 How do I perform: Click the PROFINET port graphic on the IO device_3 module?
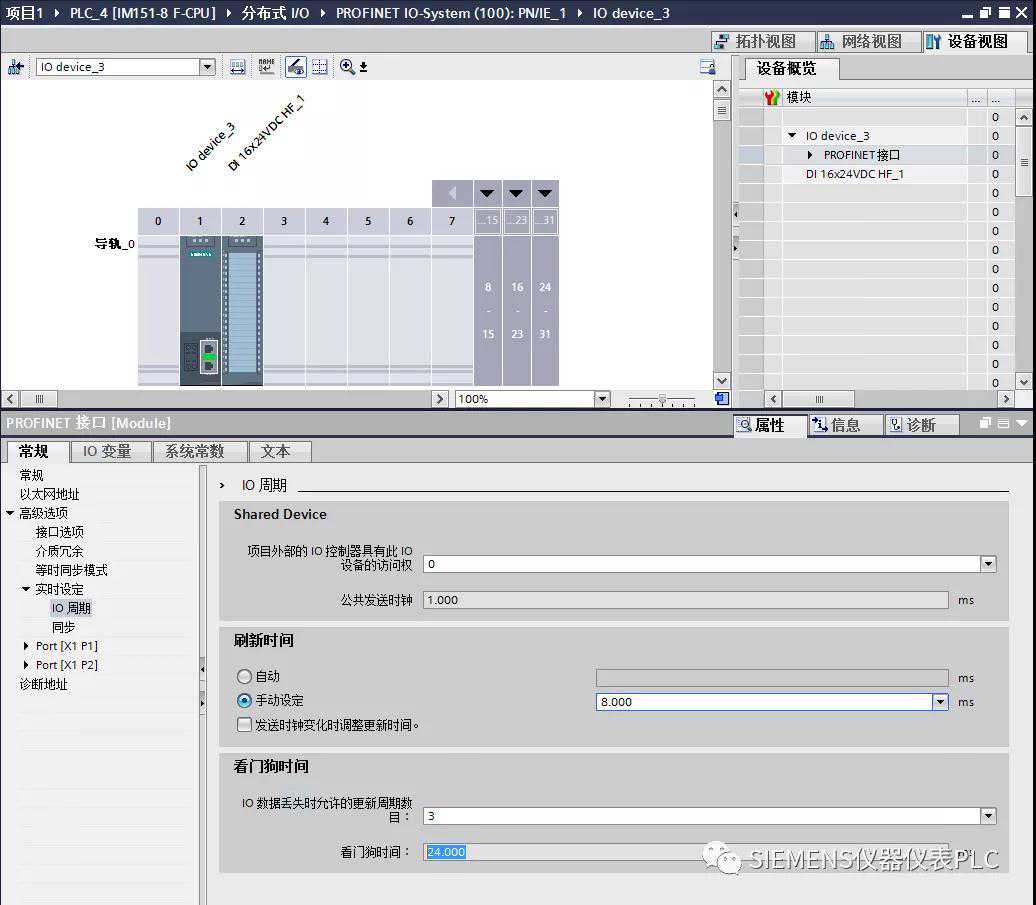point(208,356)
